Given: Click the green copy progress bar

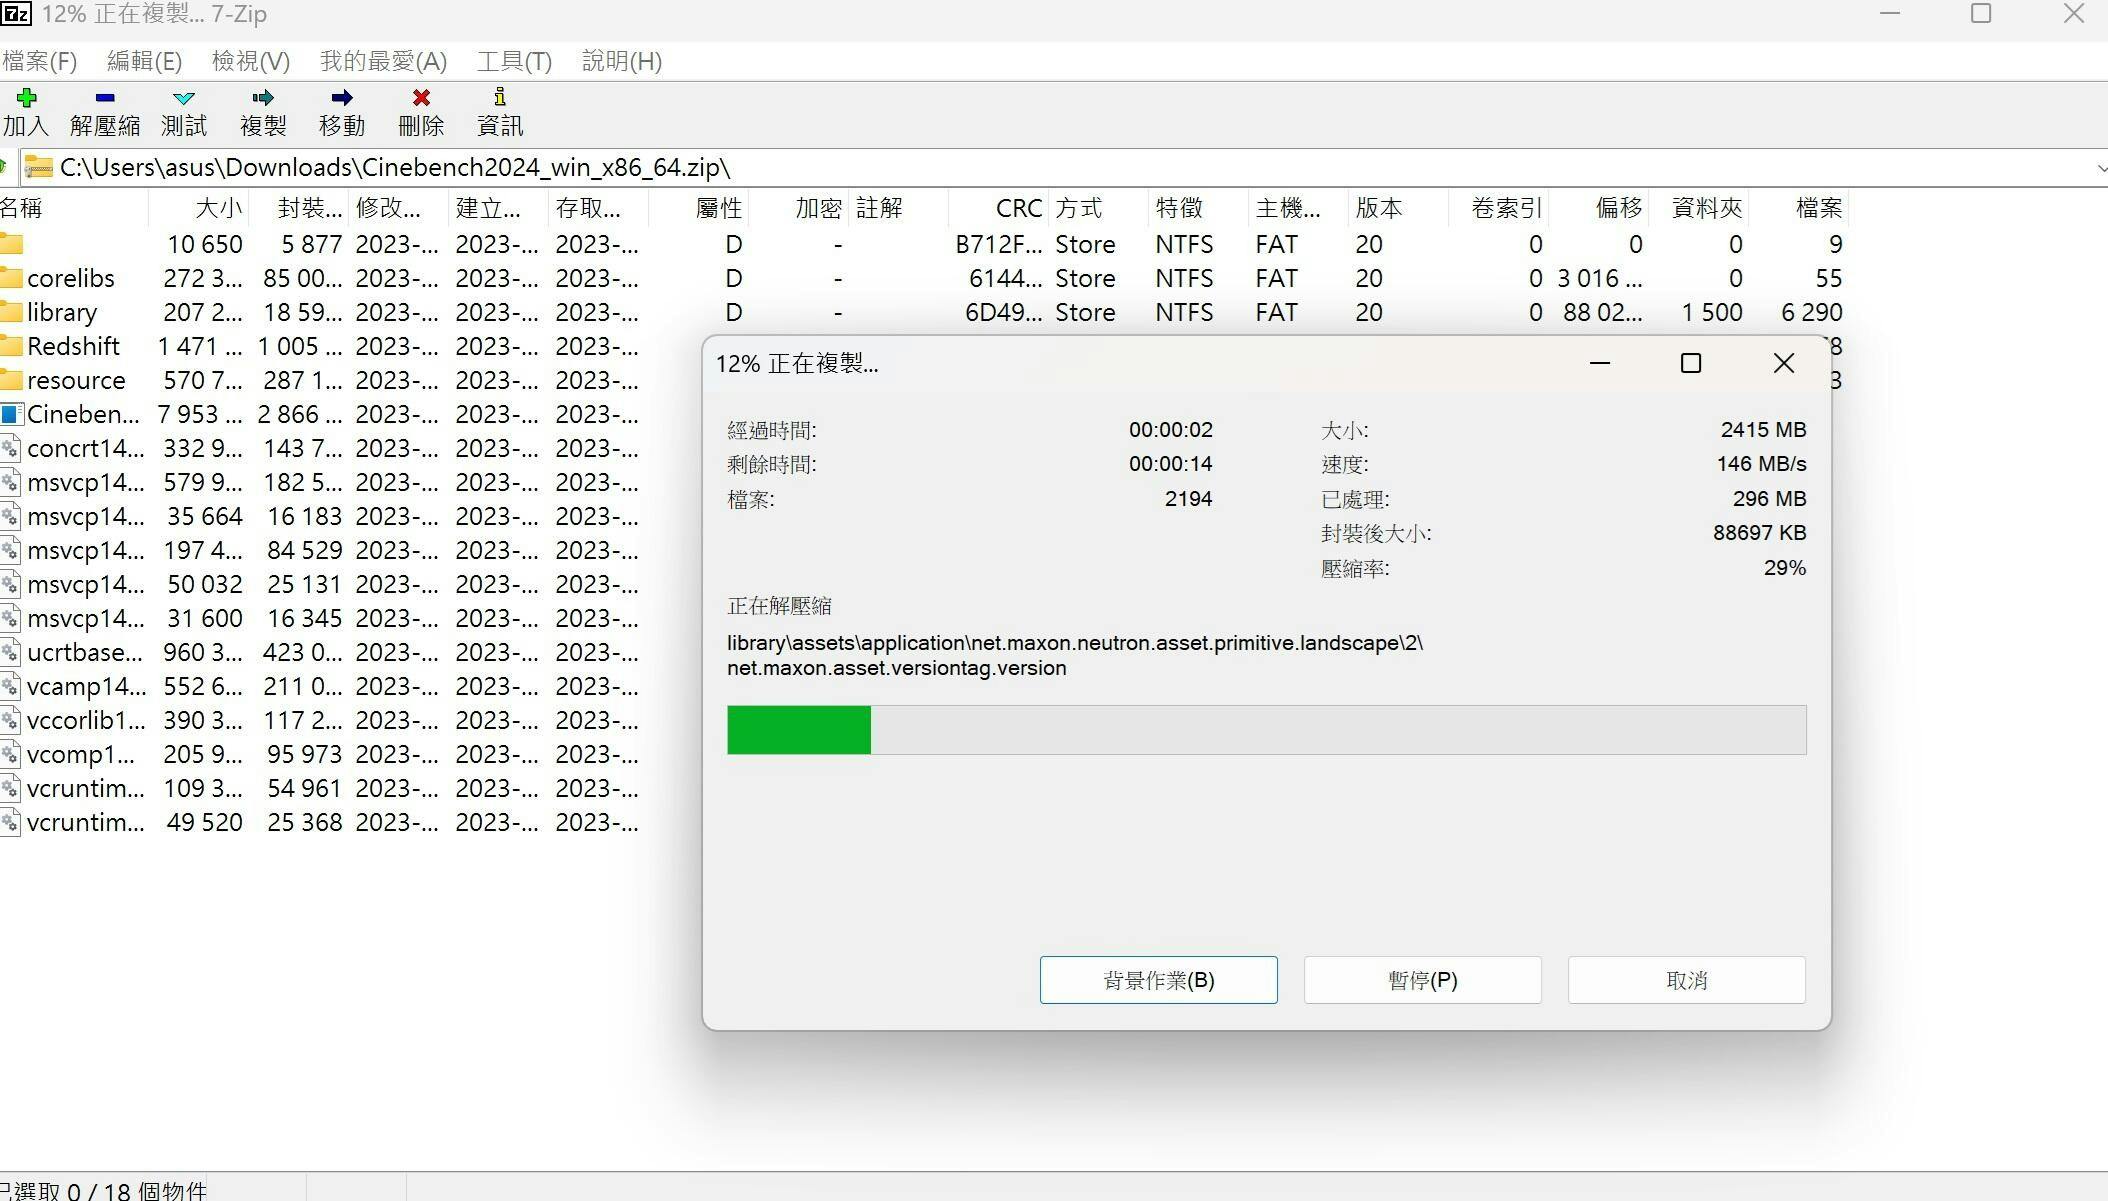Looking at the screenshot, I should pyautogui.click(x=1266, y=730).
